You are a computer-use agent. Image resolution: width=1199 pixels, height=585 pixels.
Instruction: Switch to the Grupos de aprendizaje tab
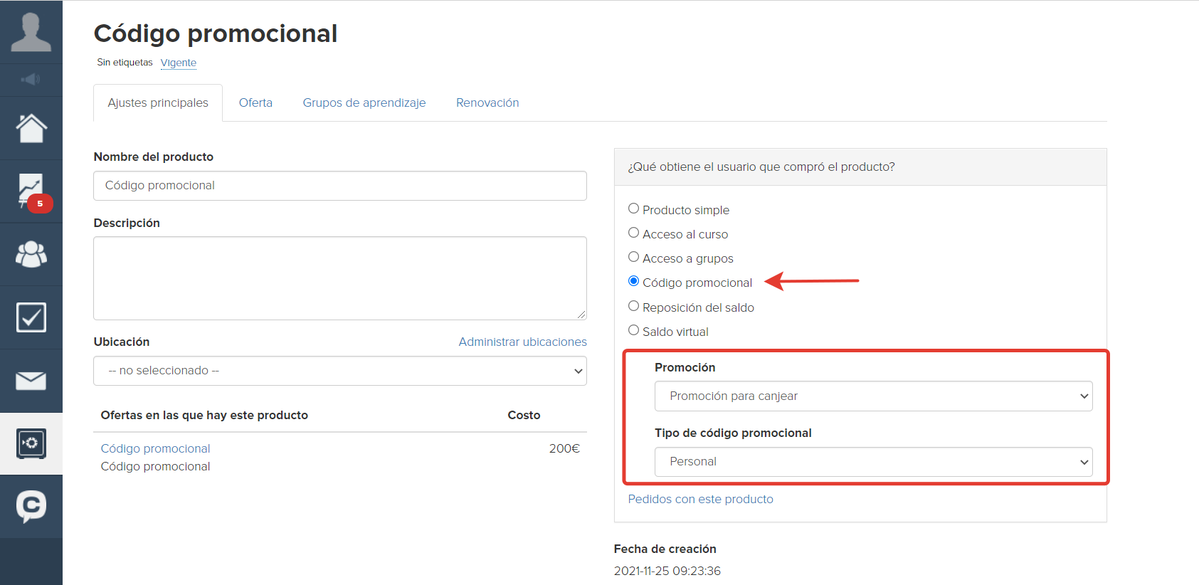[364, 102]
